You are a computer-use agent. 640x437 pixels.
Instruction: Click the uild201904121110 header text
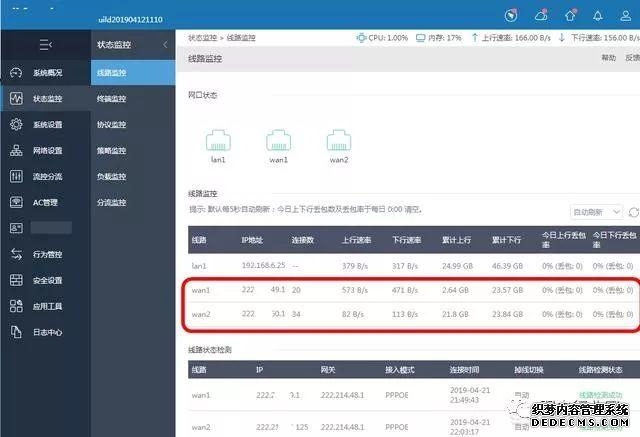coord(131,19)
